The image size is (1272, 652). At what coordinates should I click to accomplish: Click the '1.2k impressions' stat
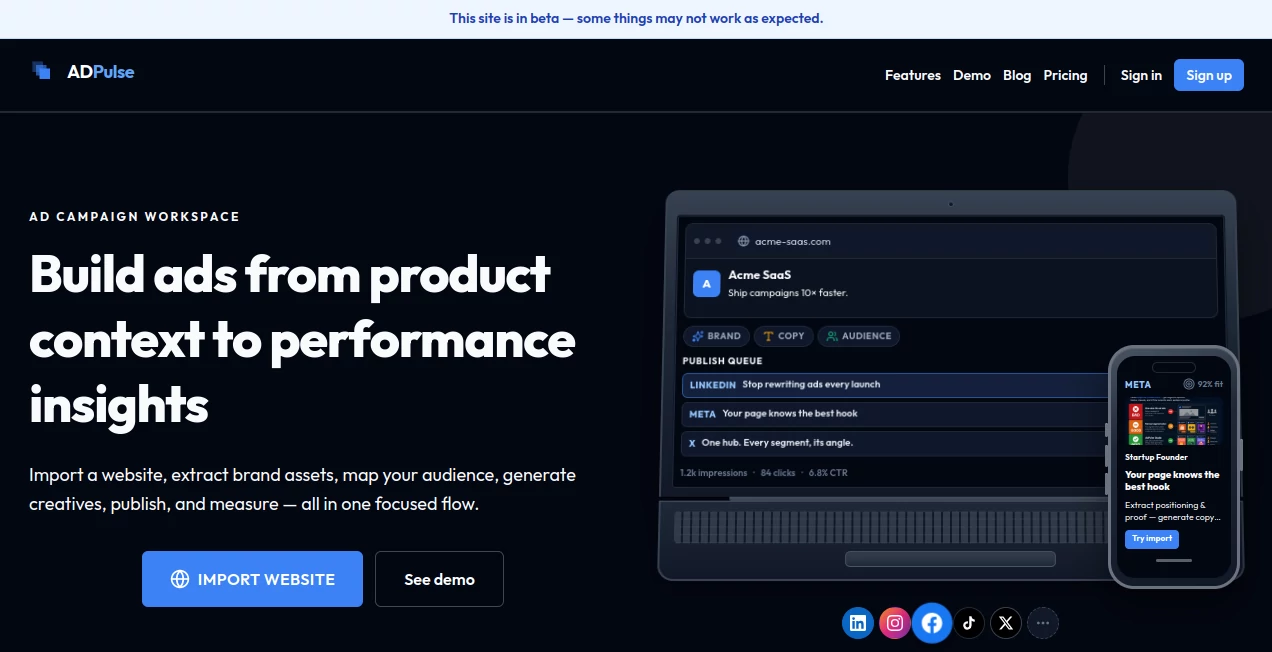point(714,472)
